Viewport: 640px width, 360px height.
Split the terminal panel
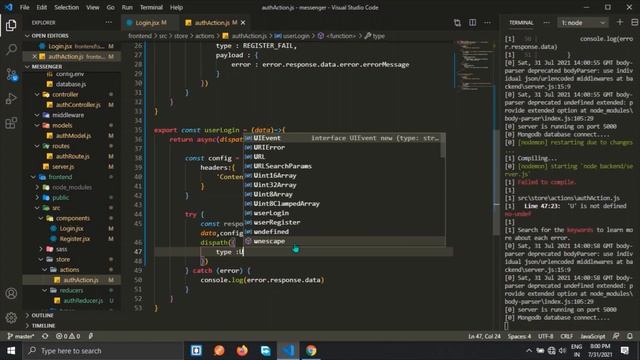coord(635,22)
